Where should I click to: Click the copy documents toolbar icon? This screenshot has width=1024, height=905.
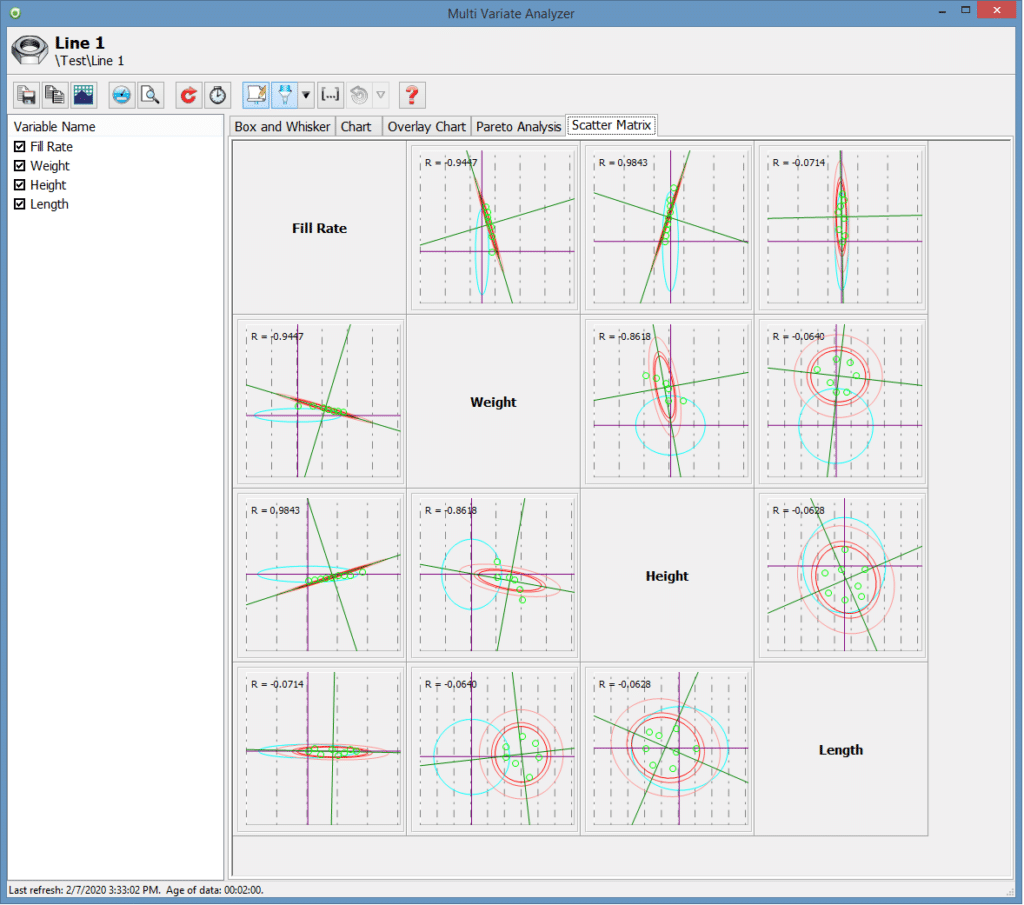55,95
